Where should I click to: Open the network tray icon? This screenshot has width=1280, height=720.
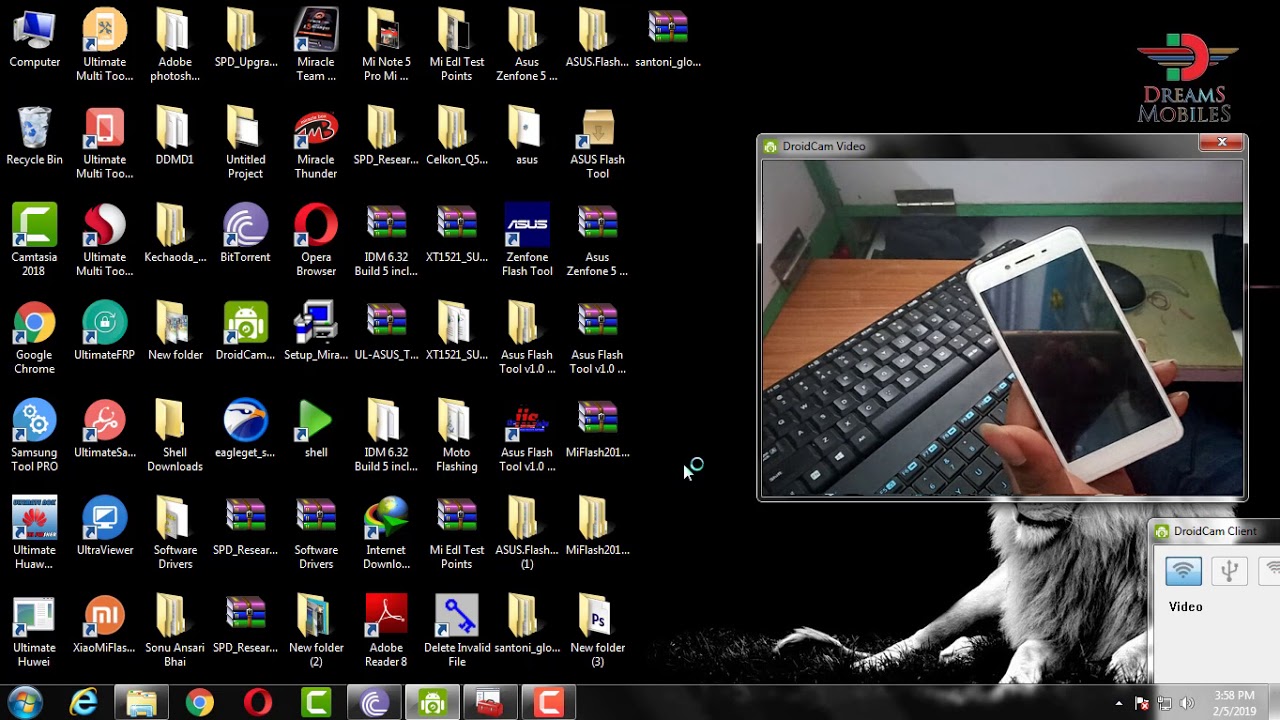coord(1164,704)
